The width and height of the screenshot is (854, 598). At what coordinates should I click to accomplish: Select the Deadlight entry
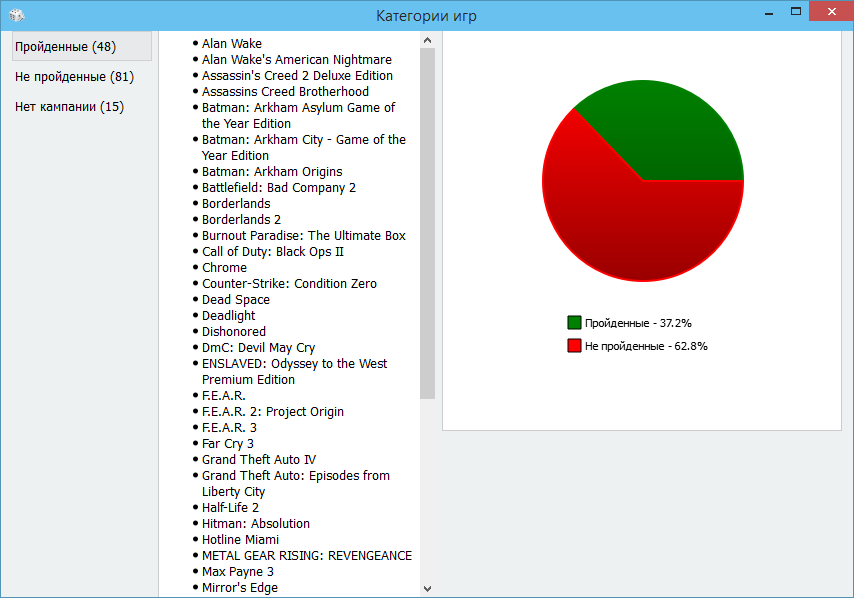pyautogui.click(x=229, y=316)
